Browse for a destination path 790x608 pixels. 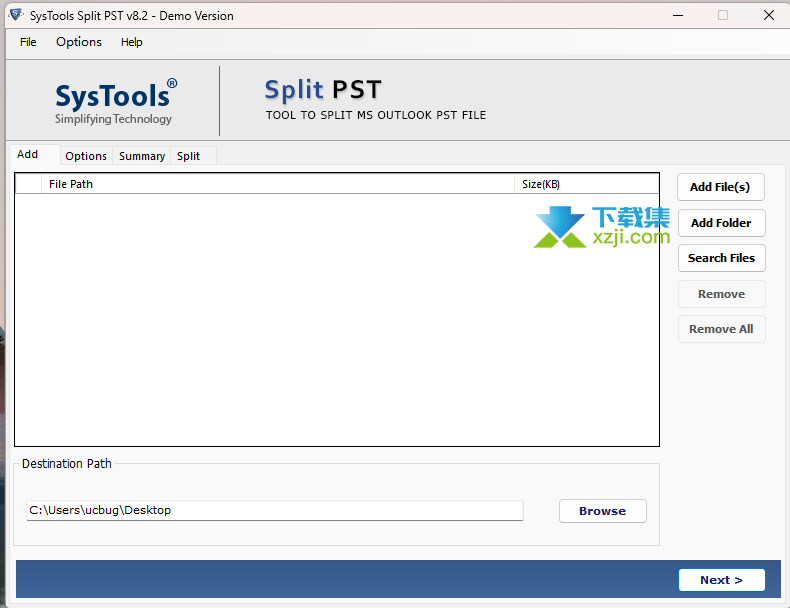click(603, 511)
